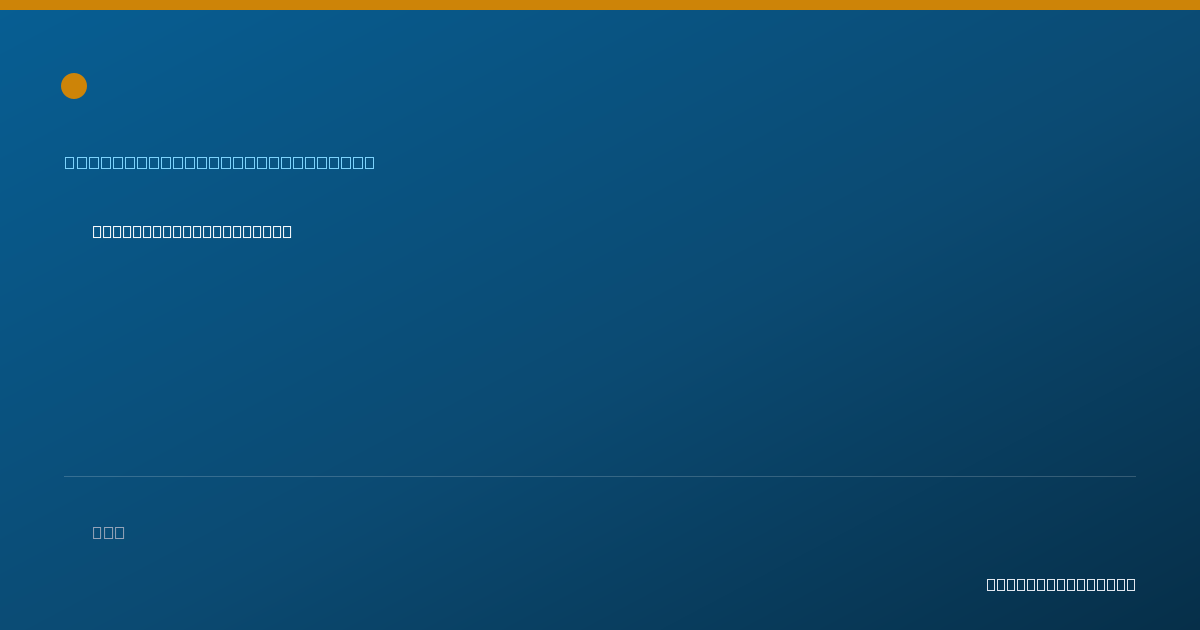Click the left end of the horizontal divider

tap(66, 476)
